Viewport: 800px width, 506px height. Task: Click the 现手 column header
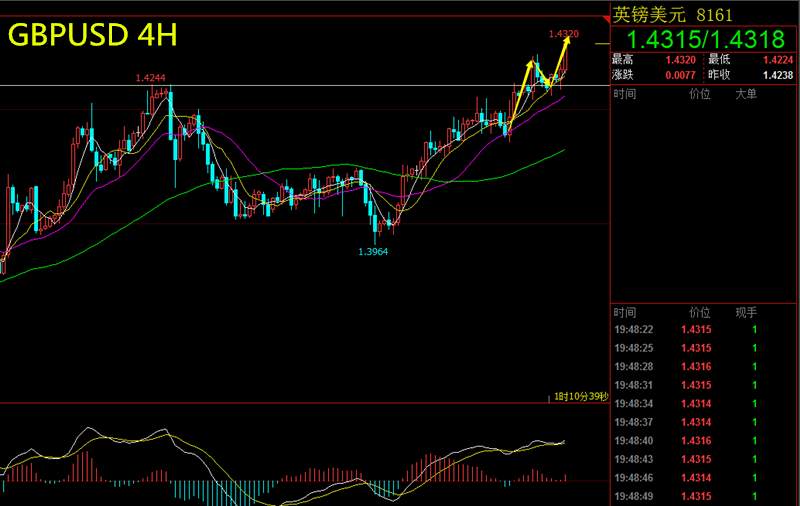coord(746,313)
